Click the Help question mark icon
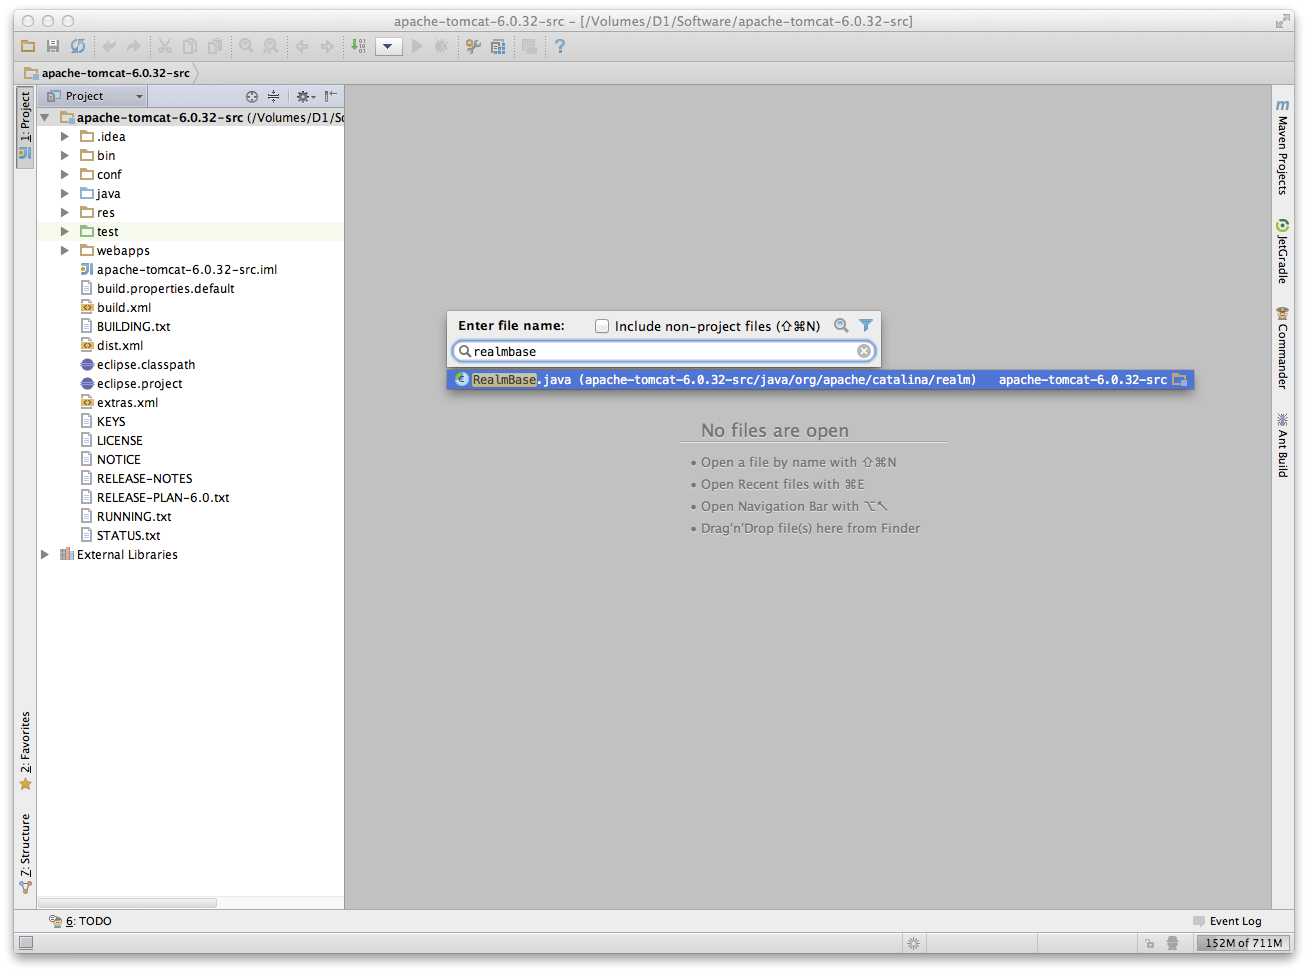The width and height of the screenshot is (1308, 973). 560,46
